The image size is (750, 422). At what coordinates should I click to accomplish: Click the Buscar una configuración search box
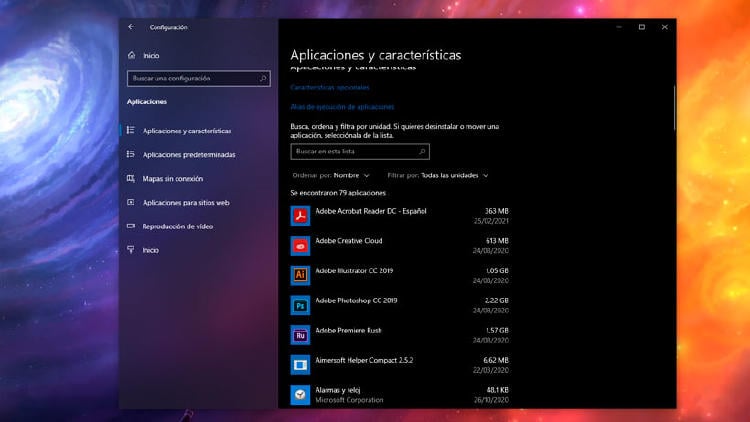coord(198,78)
